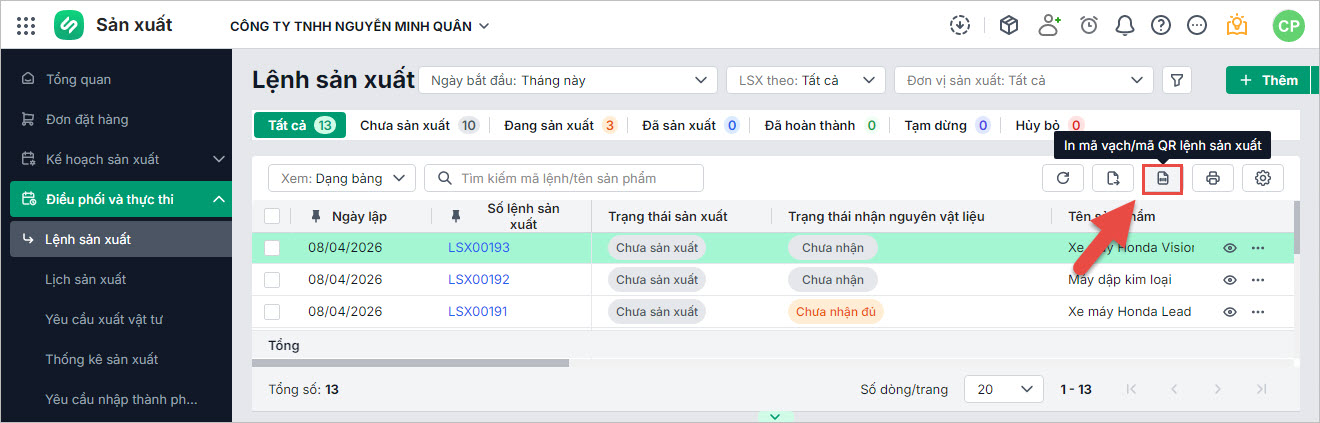
Task: Open table settings gear icon
Action: [1263, 179]
